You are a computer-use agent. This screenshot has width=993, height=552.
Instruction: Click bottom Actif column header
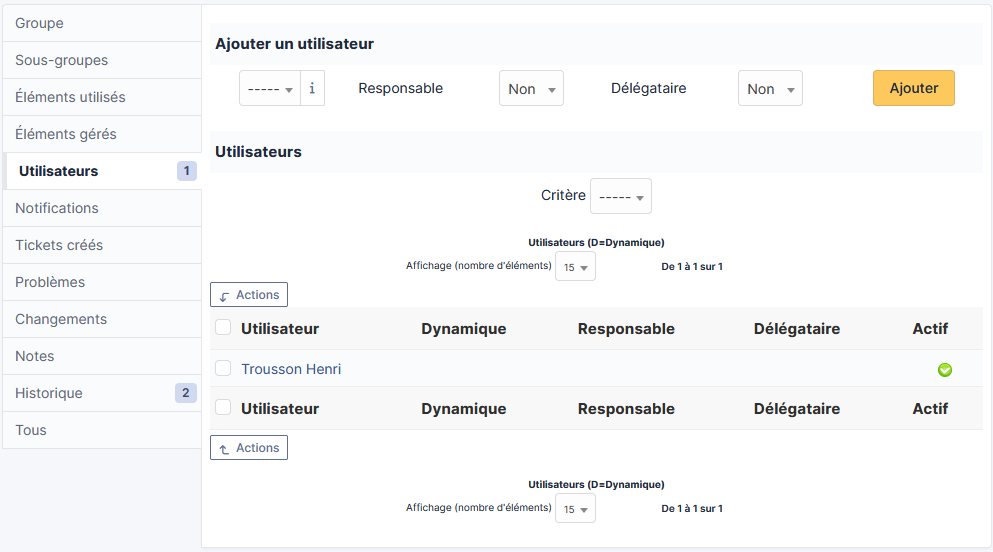click(x=930, y=409)
